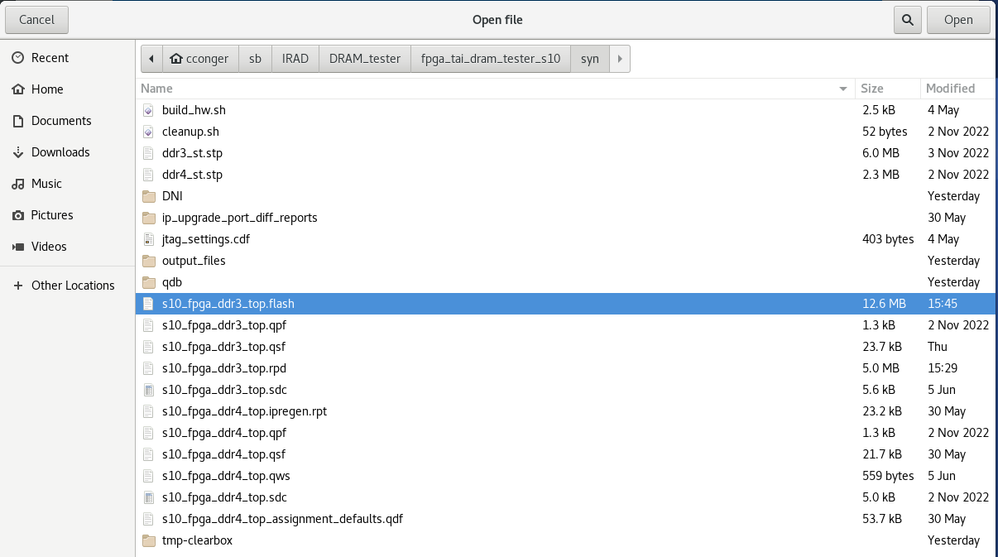Click the 23.2 kB size cell
Viewport: 998px width, 557px height.
pos(882,411)
